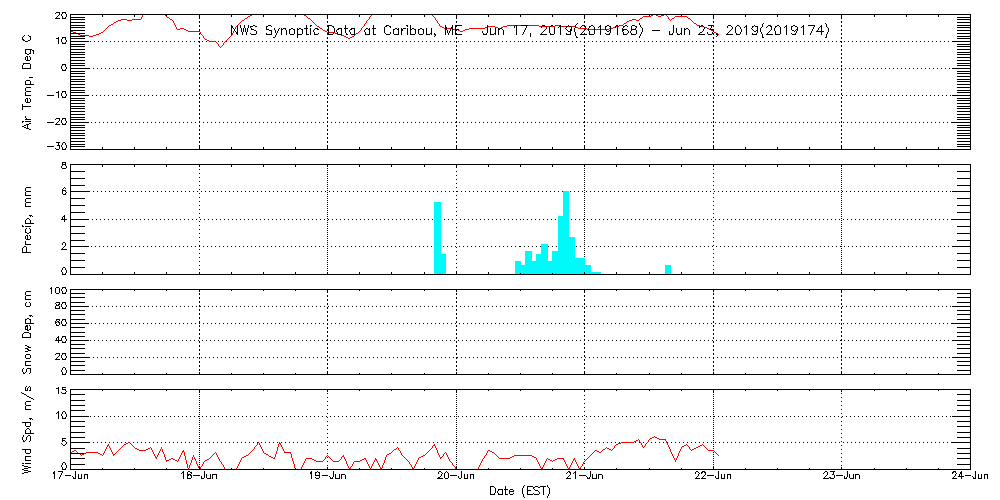Select the 'Air Temp, Deg C' axis label

pos(28,81)
